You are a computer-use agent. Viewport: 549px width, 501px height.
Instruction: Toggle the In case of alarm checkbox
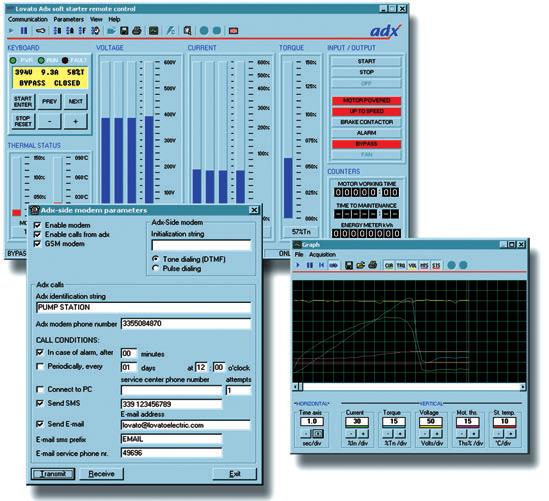coord(40,352)
